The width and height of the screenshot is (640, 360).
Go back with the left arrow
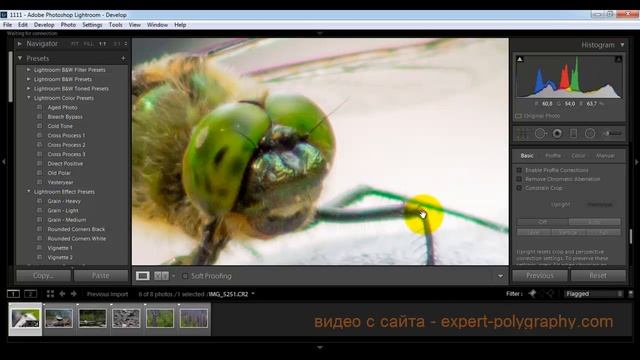(62, 294)
